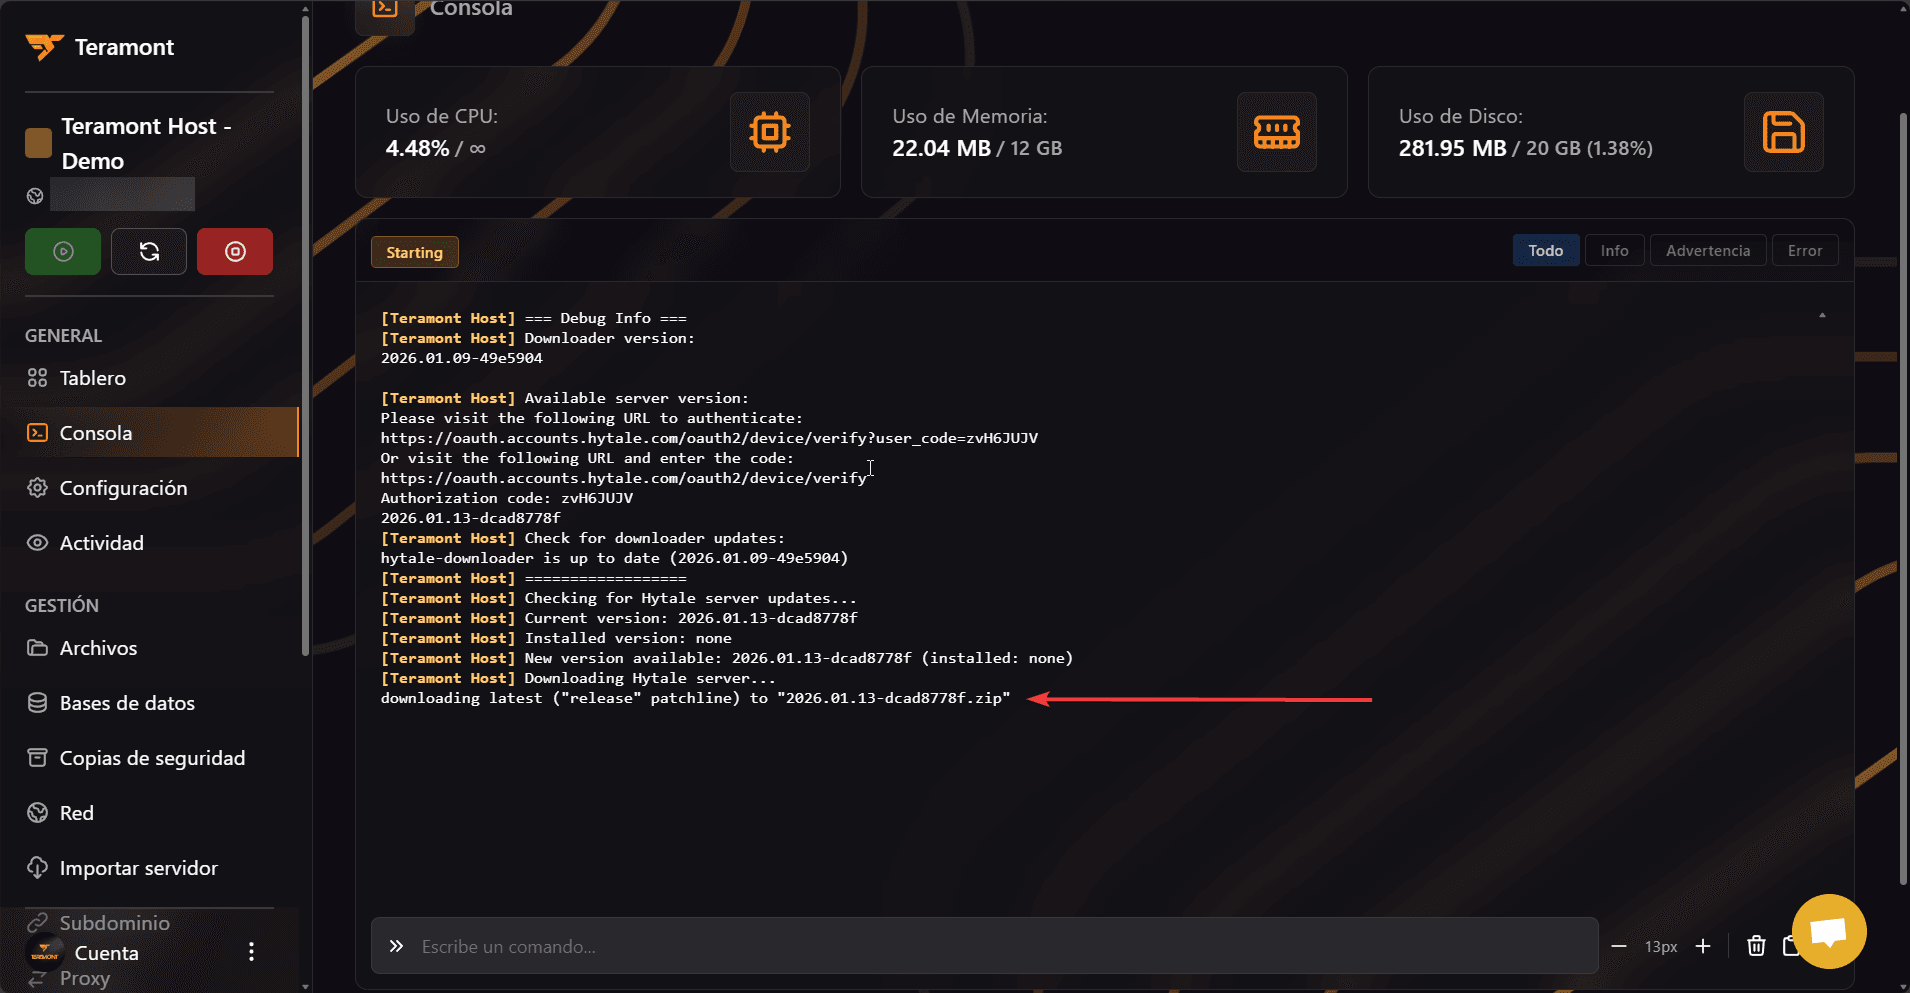Show all console logs with Todo filter
This screenshot has height=993, width=1910.
point(1546,251)
